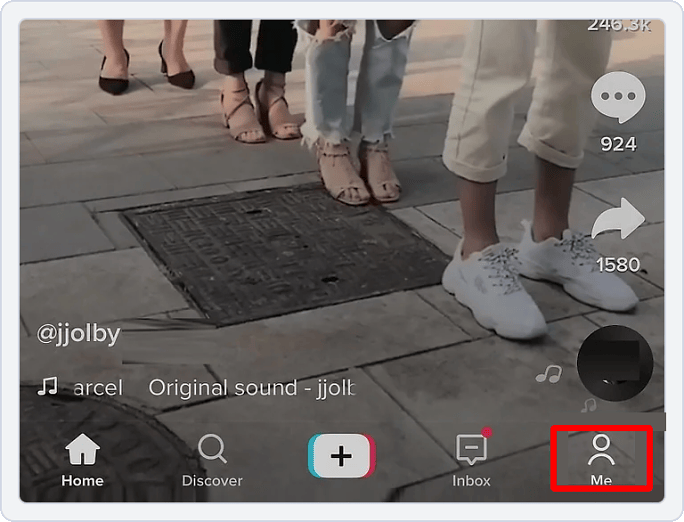Tap the share arrow icon
684x522 pixels.
[618, 219]
